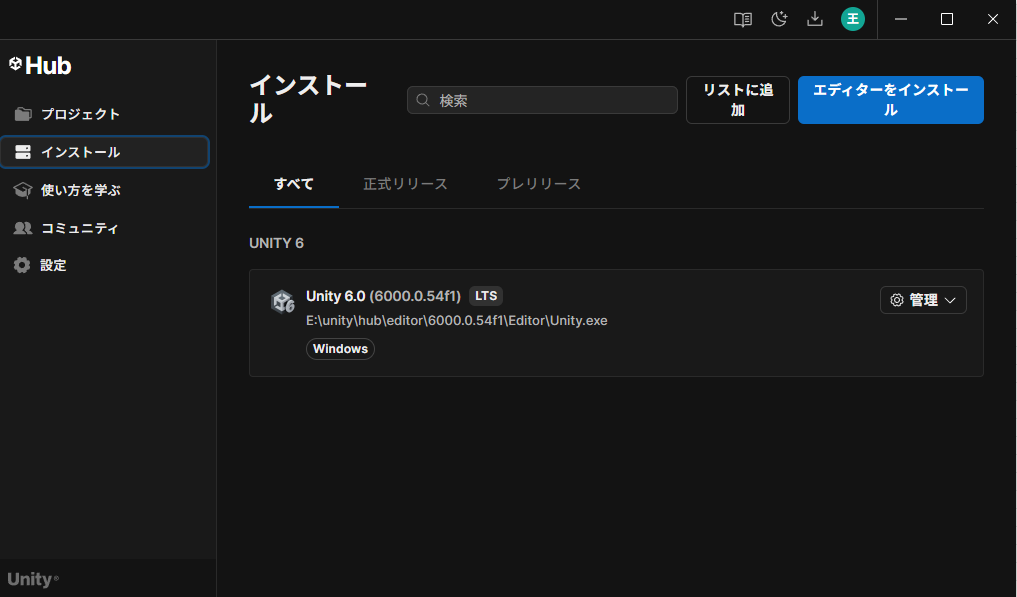Select インストール in the sidebar
The image size is (1017, 597).
[105, 152]
